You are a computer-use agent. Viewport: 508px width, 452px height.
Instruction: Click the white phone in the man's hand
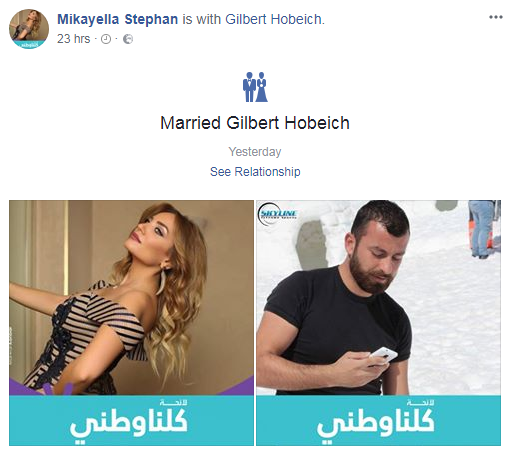(x=383, y=354)
